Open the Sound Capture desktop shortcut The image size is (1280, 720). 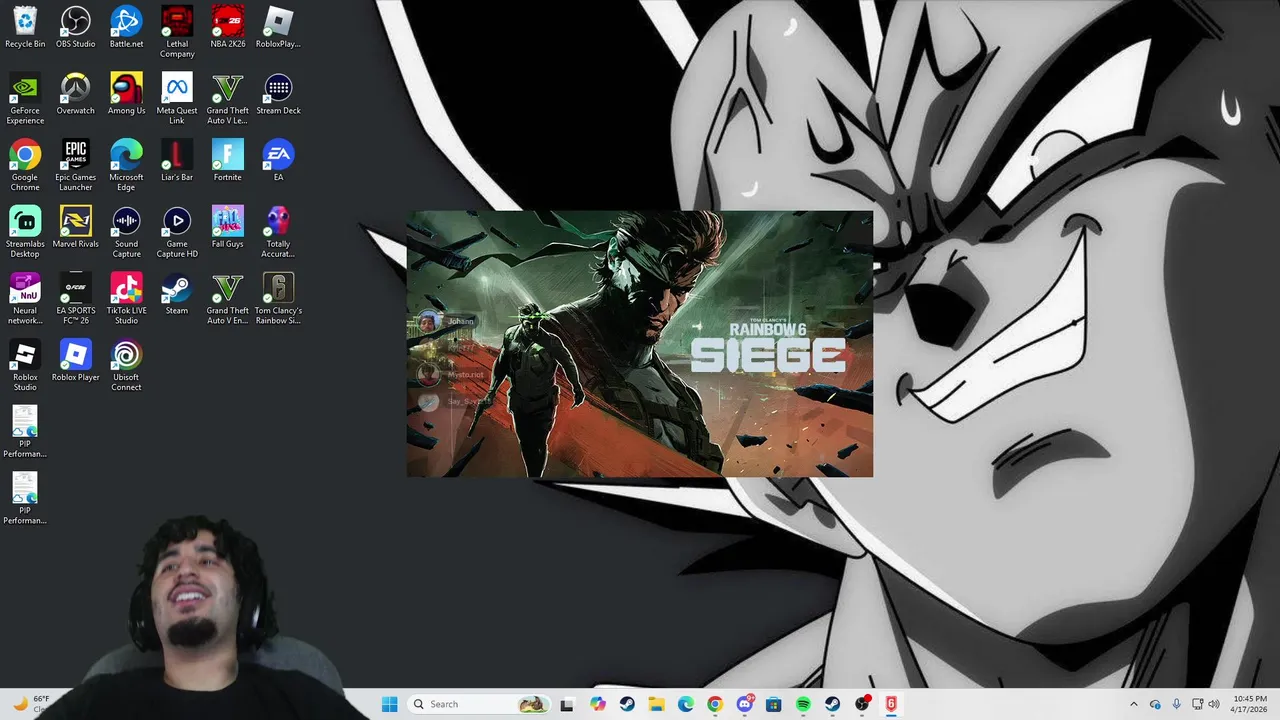tap(126, 232)
